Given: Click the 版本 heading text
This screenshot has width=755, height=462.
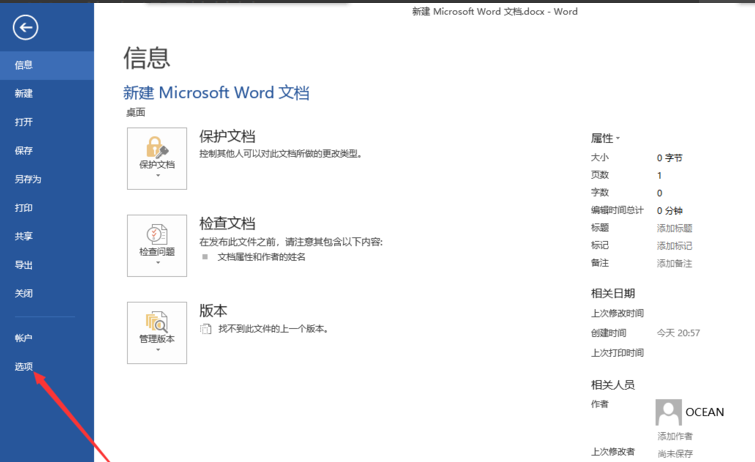Looking at the screenshot, I should tap(213, 311).
